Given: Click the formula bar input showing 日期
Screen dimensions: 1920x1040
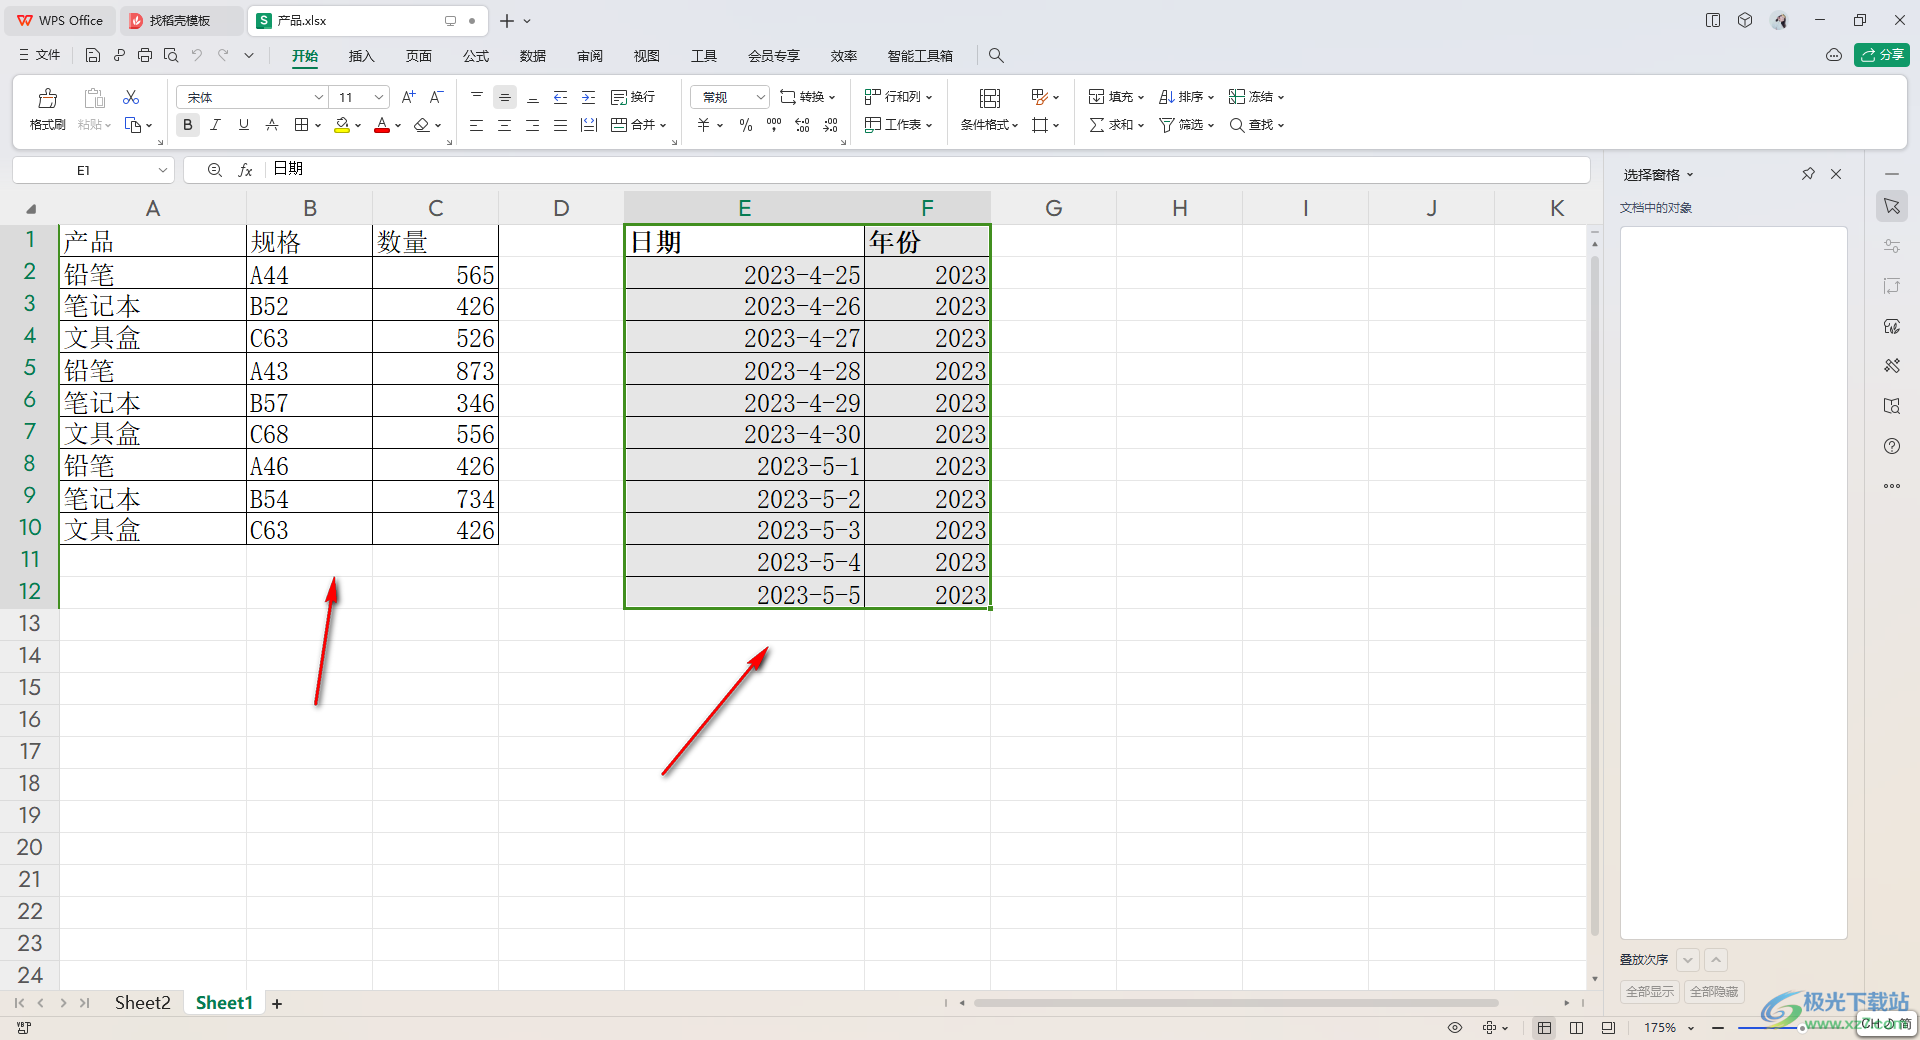Looking at the screenshot, I should click(928, 170).
